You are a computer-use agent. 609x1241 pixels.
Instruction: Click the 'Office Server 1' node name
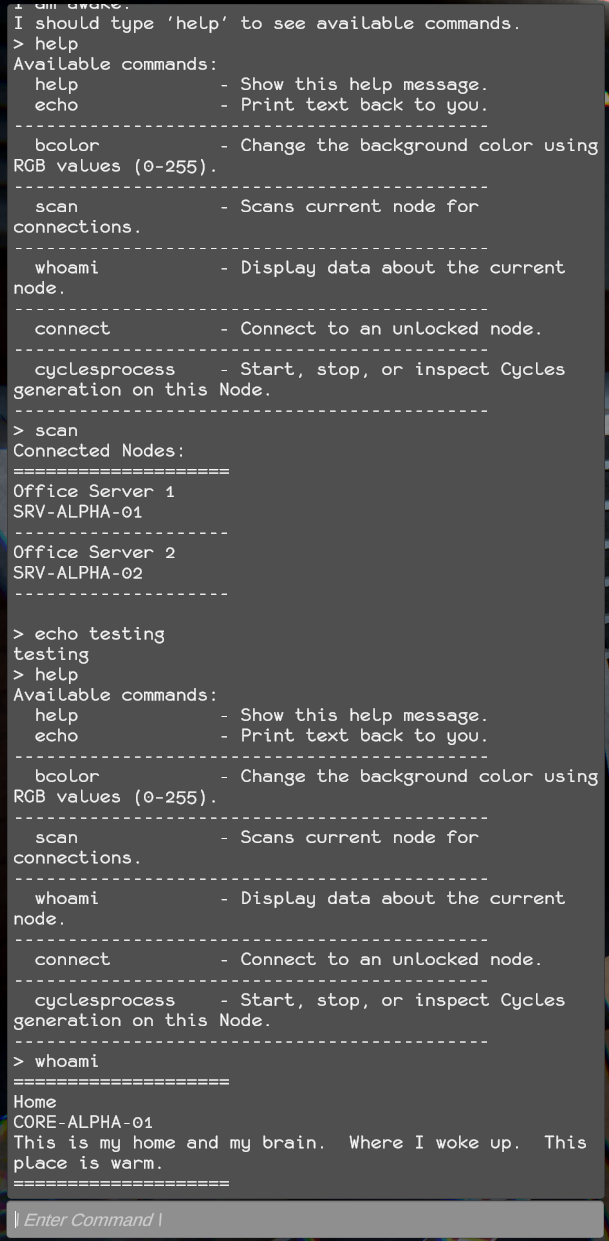(x=94, y=491)
